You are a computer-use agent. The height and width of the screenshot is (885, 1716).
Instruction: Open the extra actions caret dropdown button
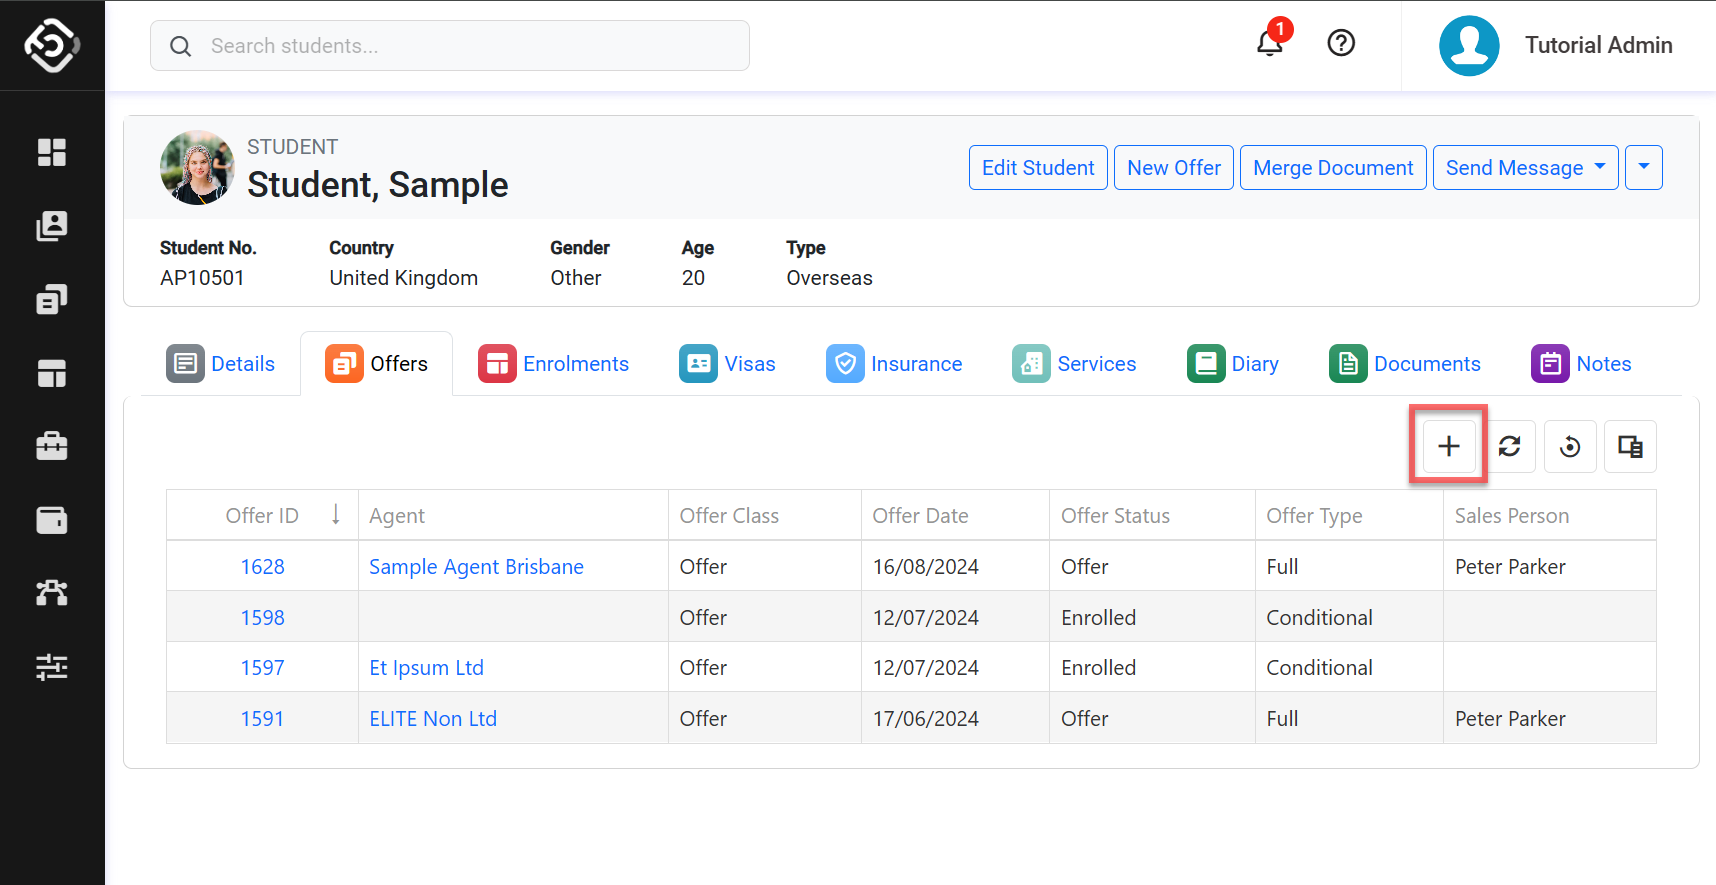pos(1643,168)
